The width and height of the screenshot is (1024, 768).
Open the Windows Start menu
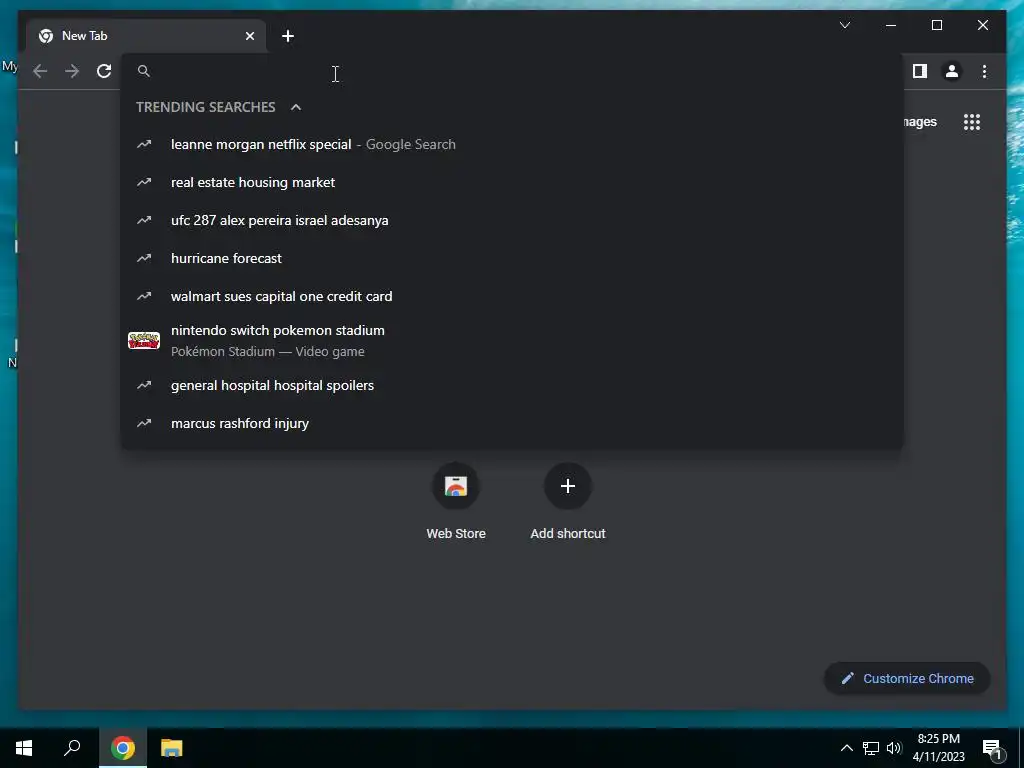click(24, 748)
